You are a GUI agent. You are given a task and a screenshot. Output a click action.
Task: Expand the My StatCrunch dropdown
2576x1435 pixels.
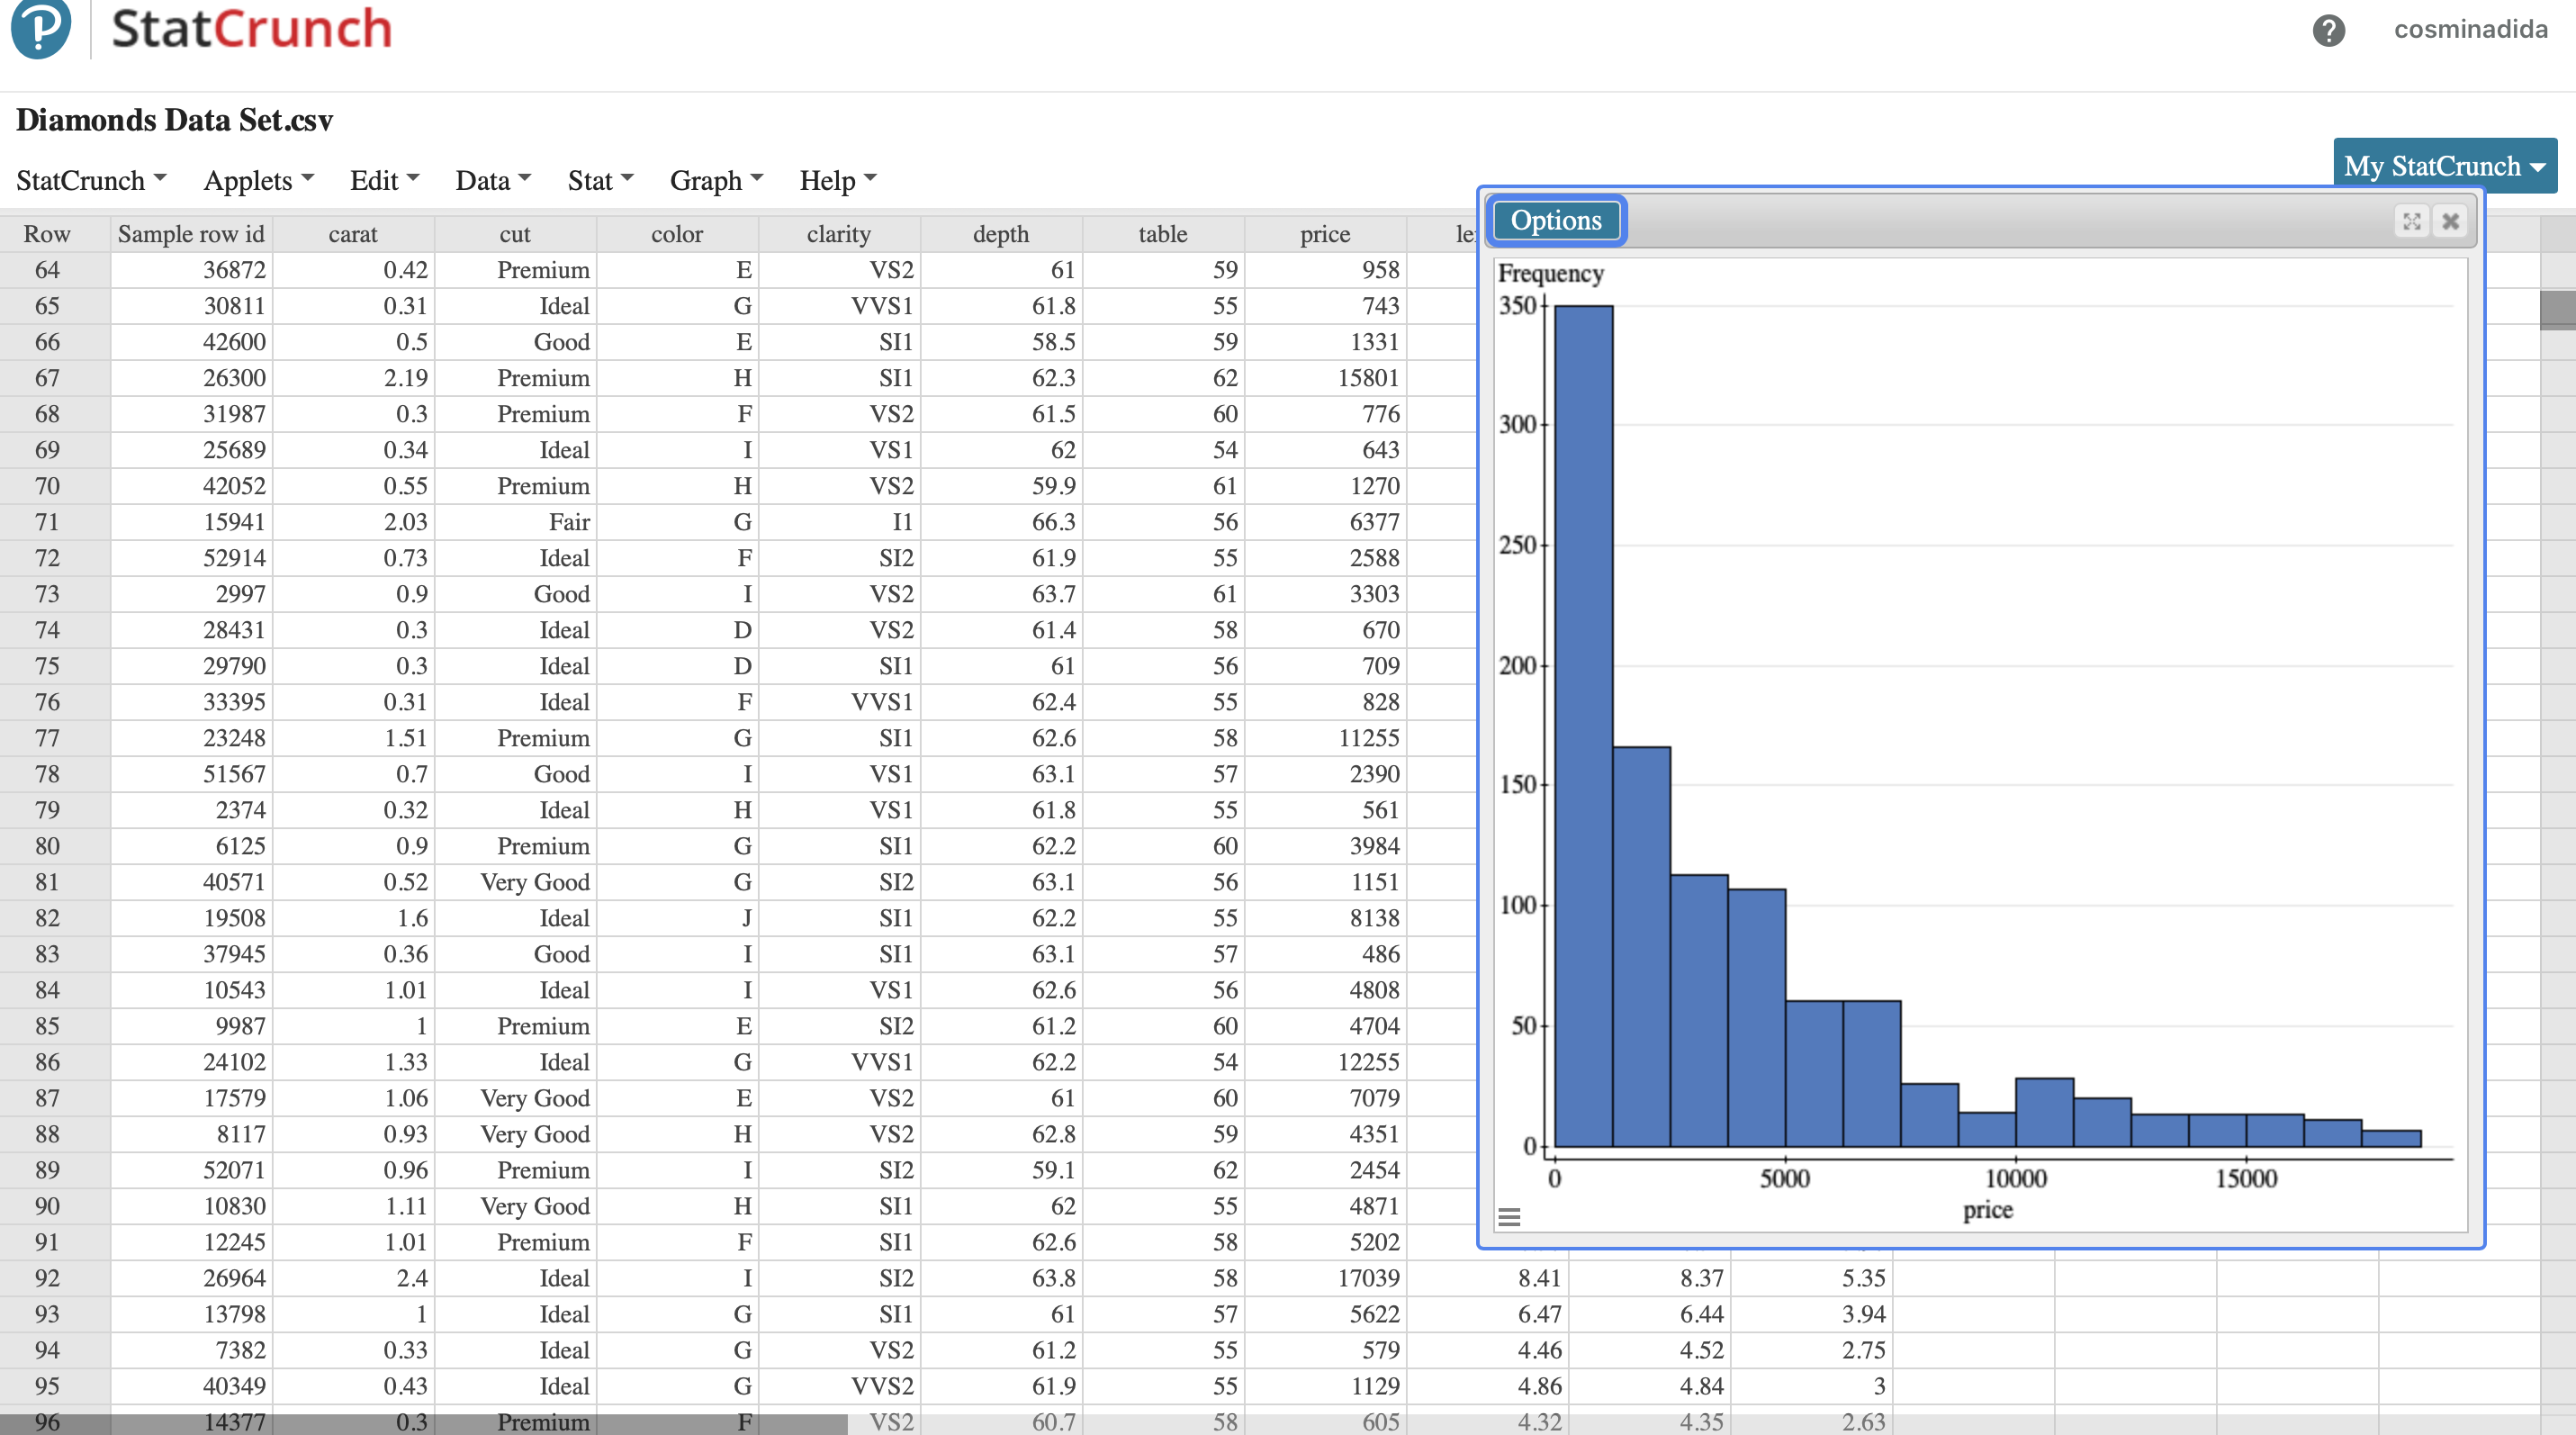2443,166
